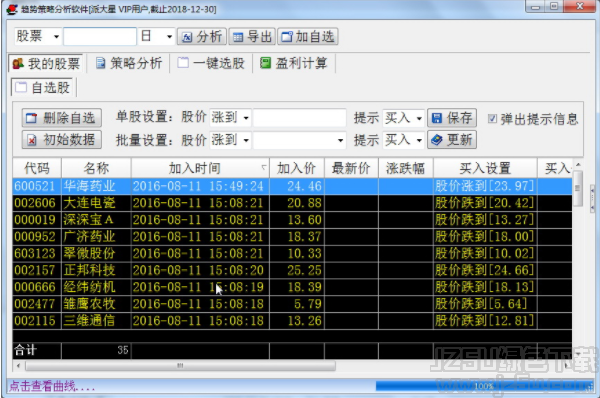Click the horizontal scrollbar thumb

pos(181,365)
